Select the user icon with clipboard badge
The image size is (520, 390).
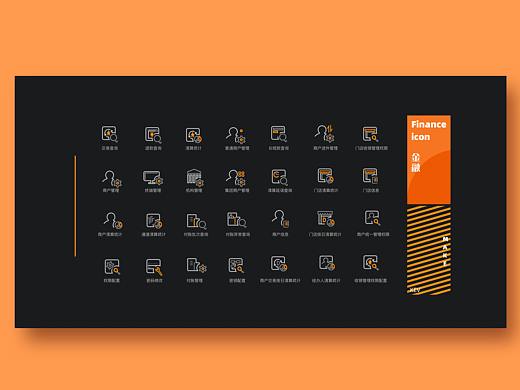click(x=280, y=218)
